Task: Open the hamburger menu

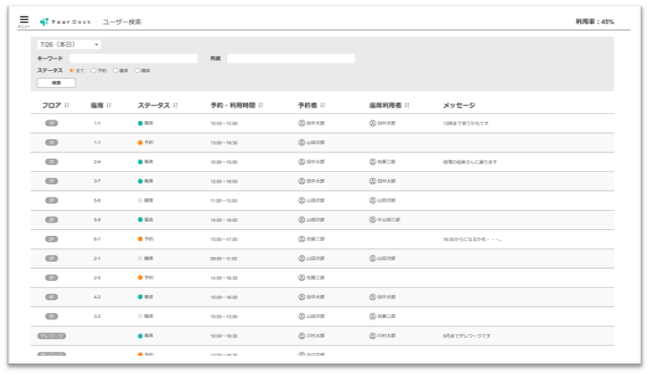Action: tap(24, 20)
